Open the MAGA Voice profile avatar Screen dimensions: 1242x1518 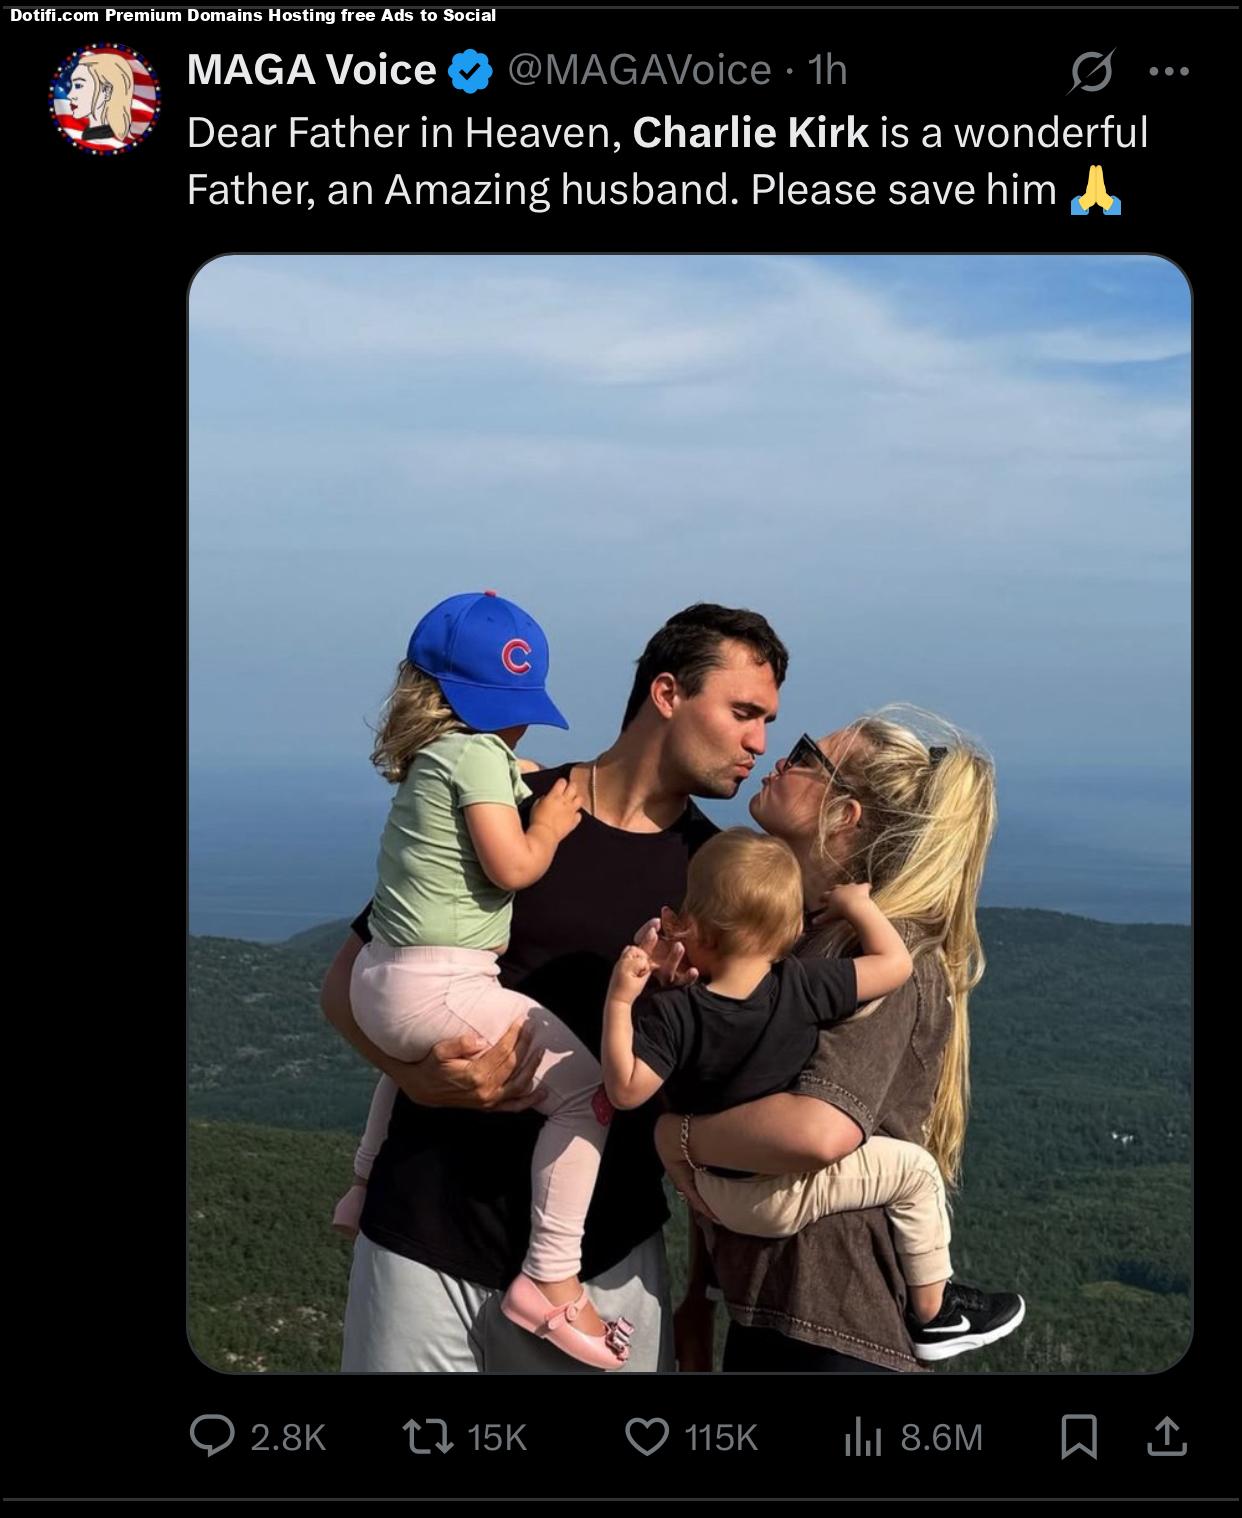point(104,98)
